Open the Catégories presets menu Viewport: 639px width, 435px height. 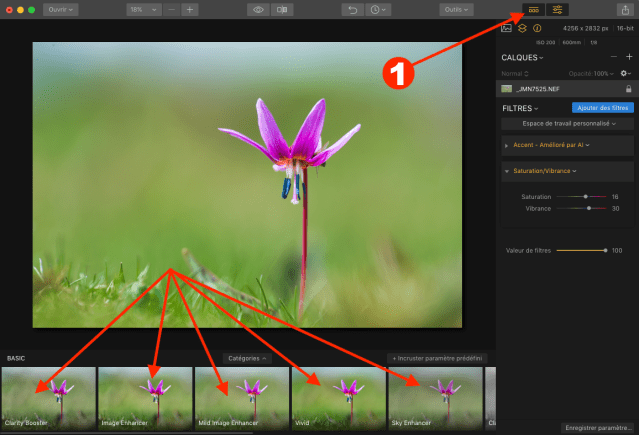tap(248, 357)
